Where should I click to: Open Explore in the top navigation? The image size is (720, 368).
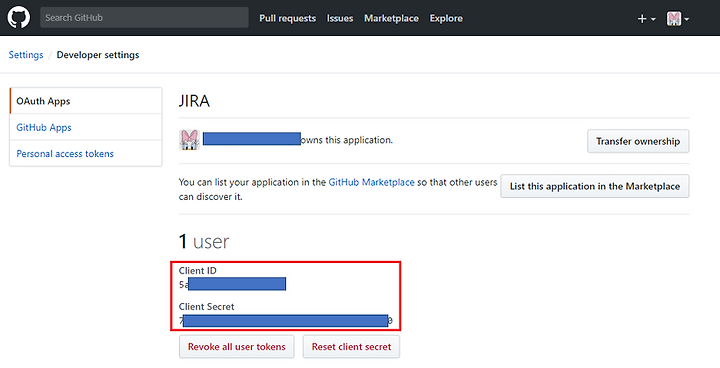[x=446, y=18]
